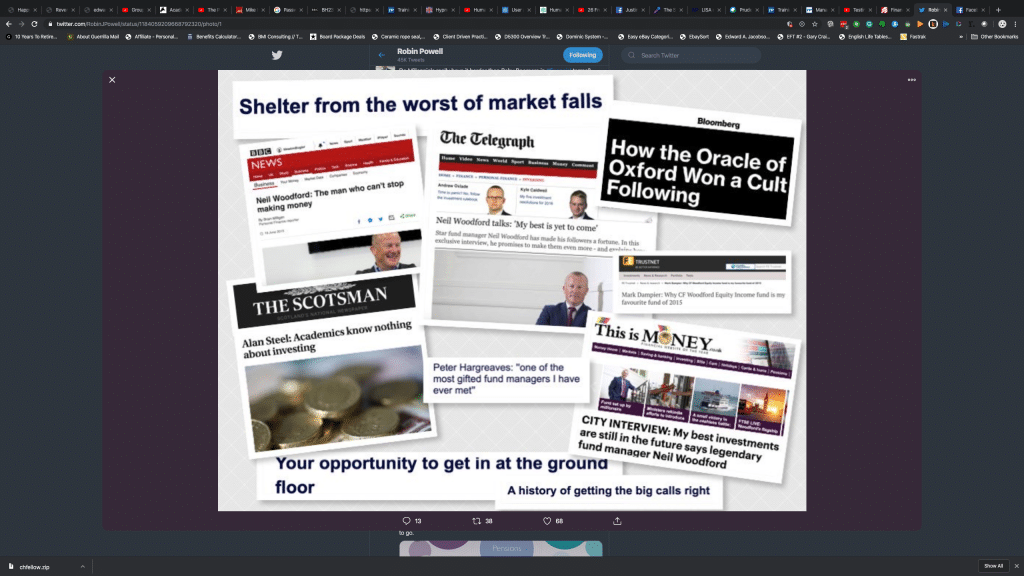1024x576 pixels.
Task: Open 'Board Package Deals' bookmark
Action: [x=338, y=37]
